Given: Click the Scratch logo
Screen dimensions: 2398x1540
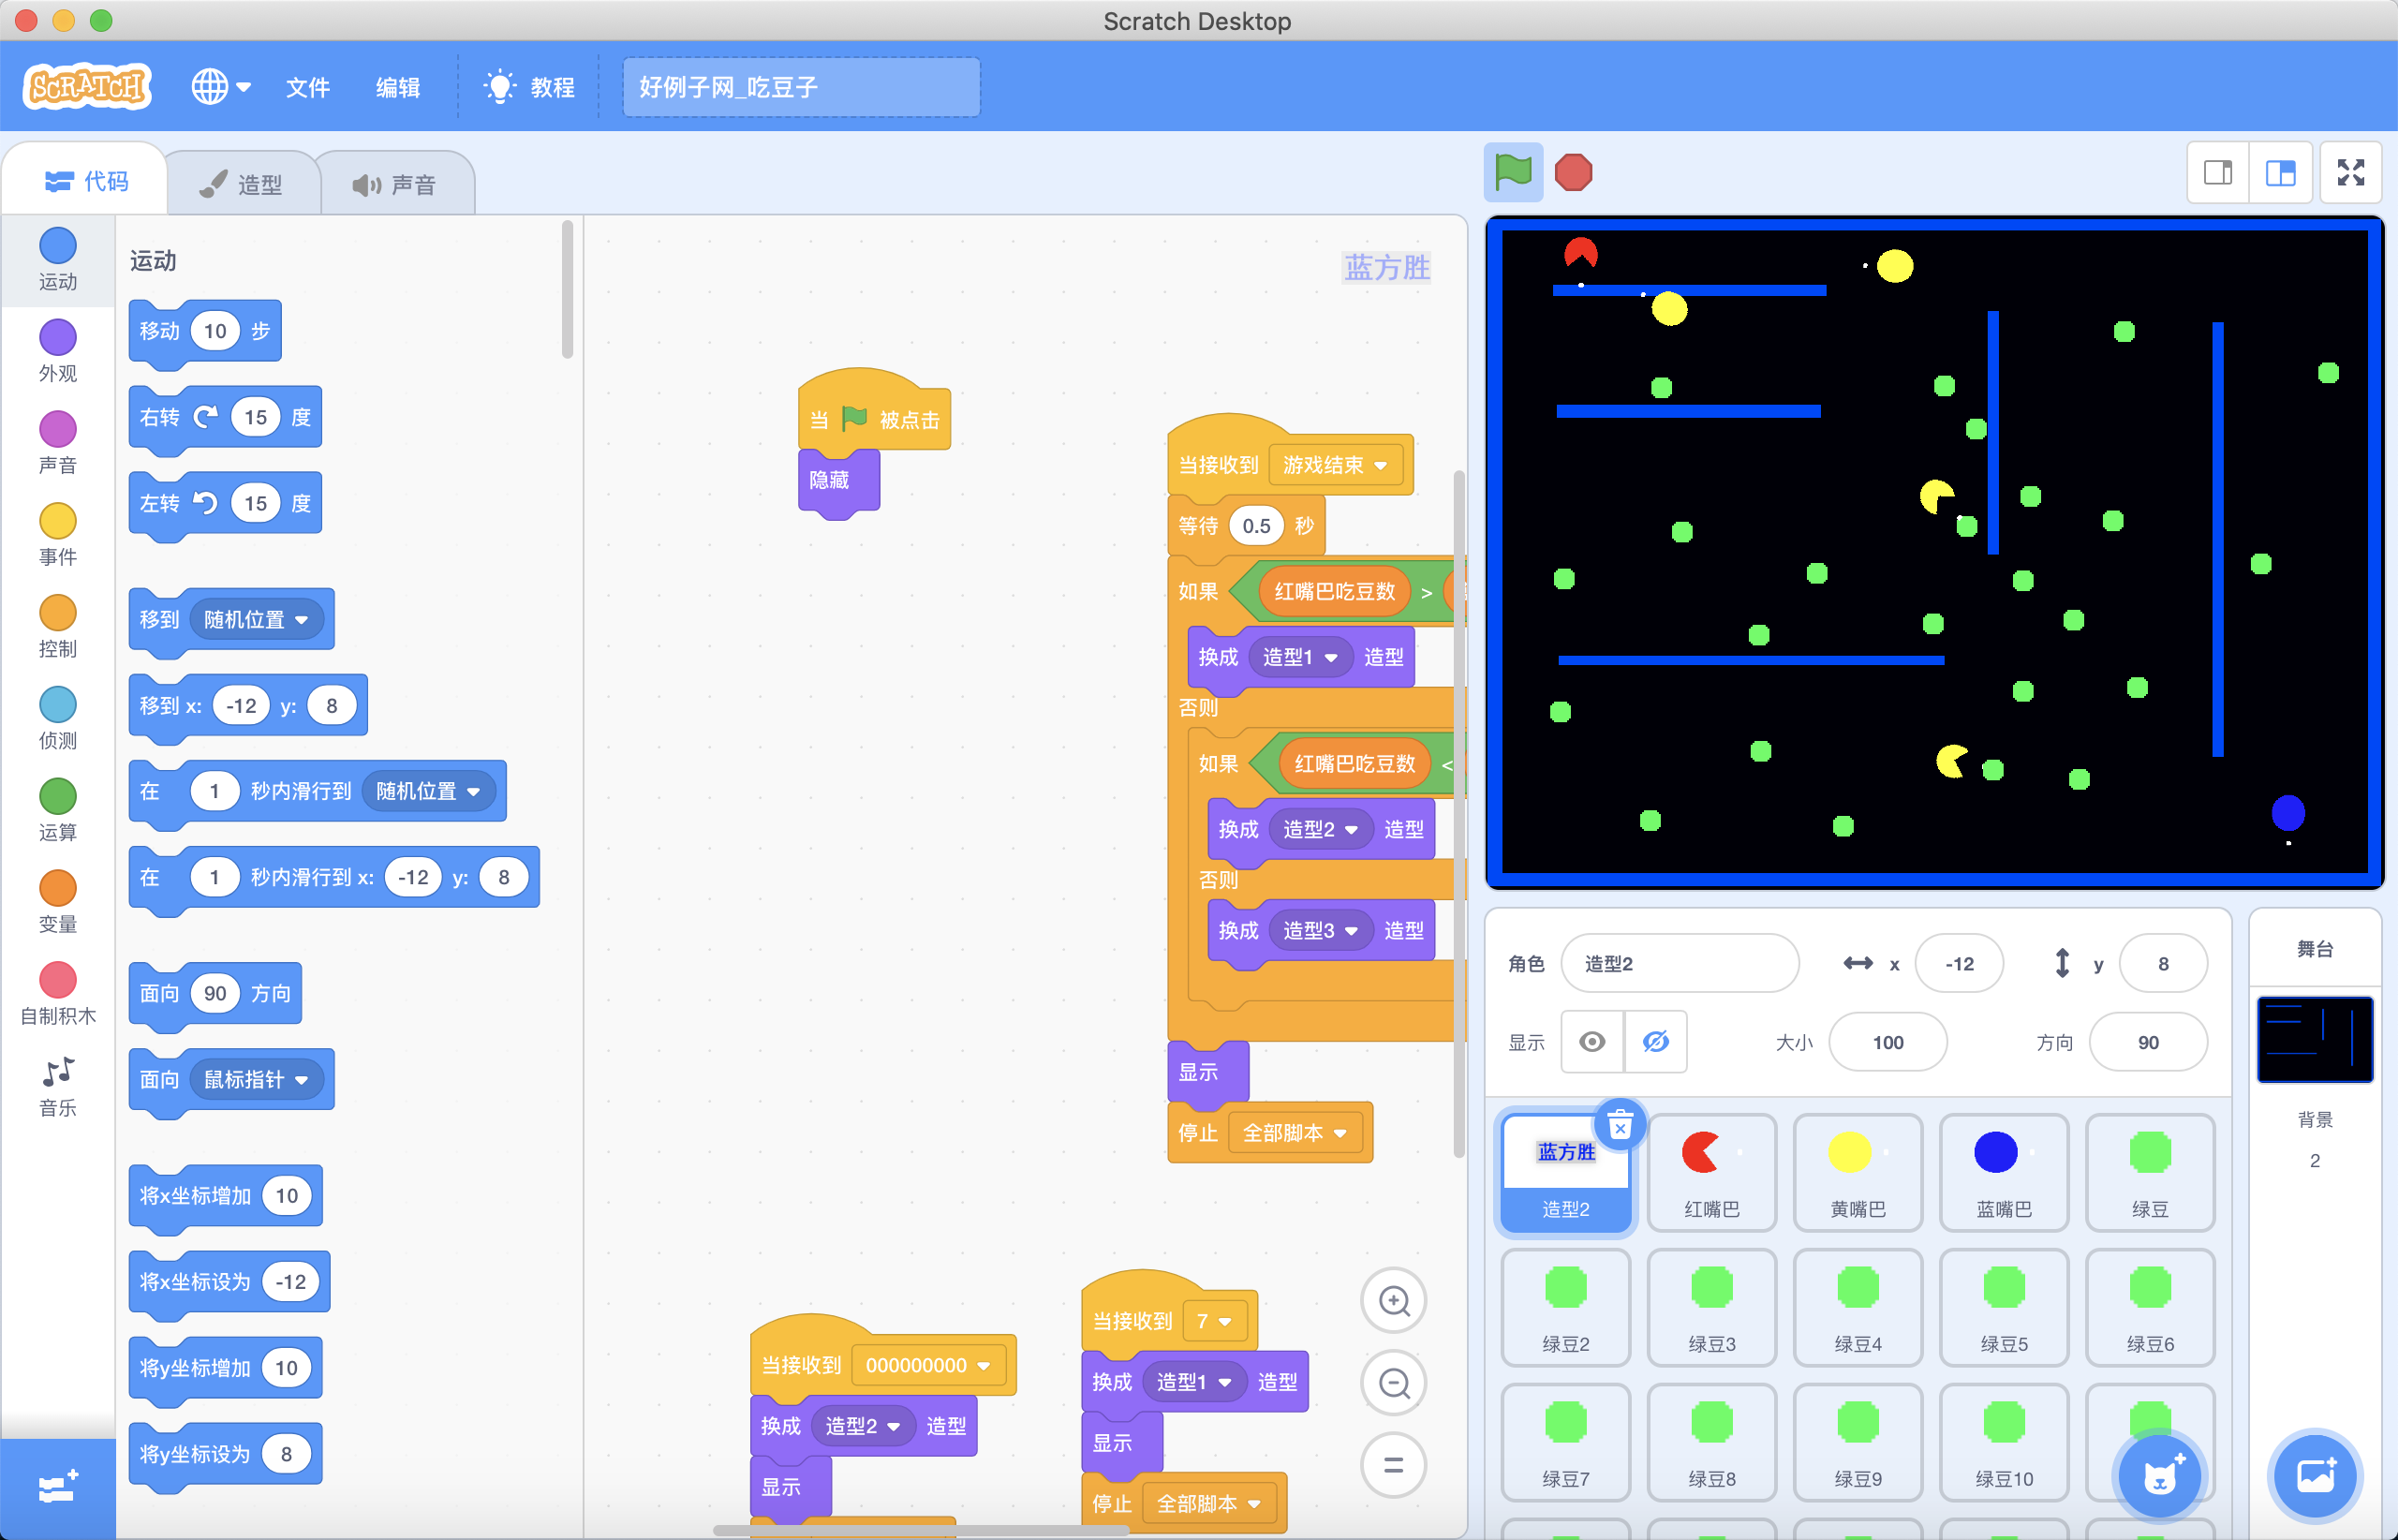Looking at the screenshot, I should (x=87, y=87).
